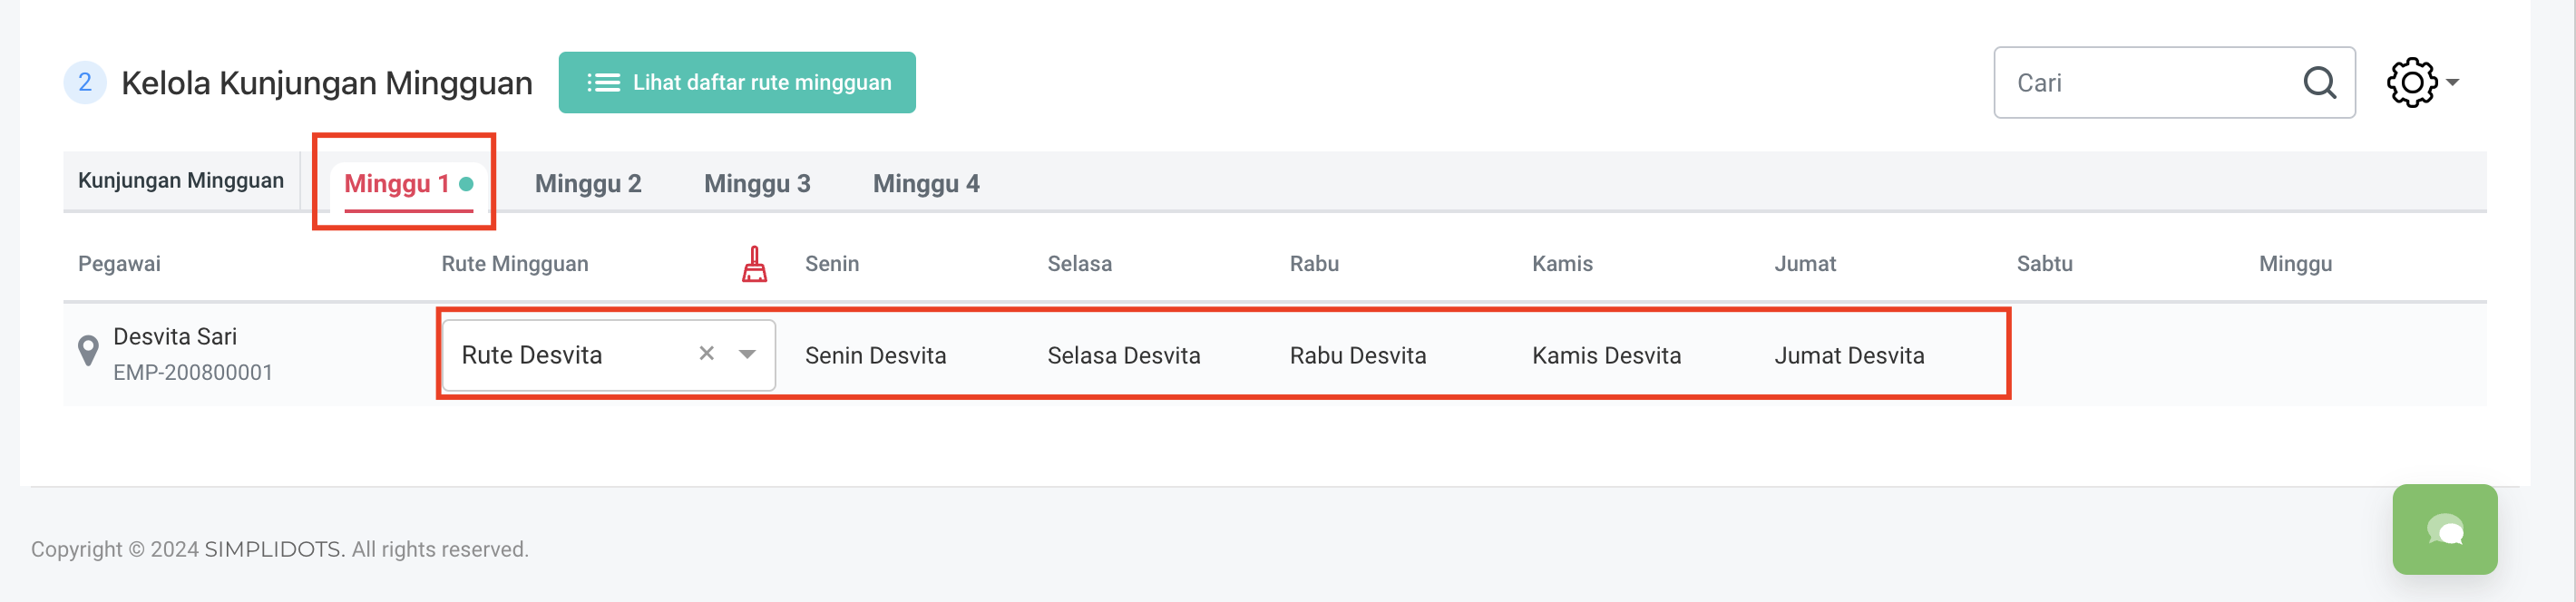The image size is (2576, 602).
Task: Expand the Rute Desvita dropdown arrow
Action: click(x=747, y=354)
